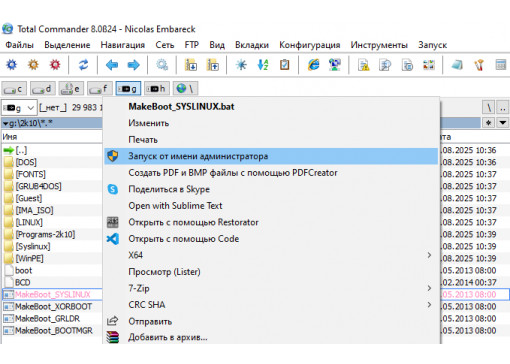This screenshot has width=510, height=364.
Task: Open the Инструменты menu
Action: [379, 45]
